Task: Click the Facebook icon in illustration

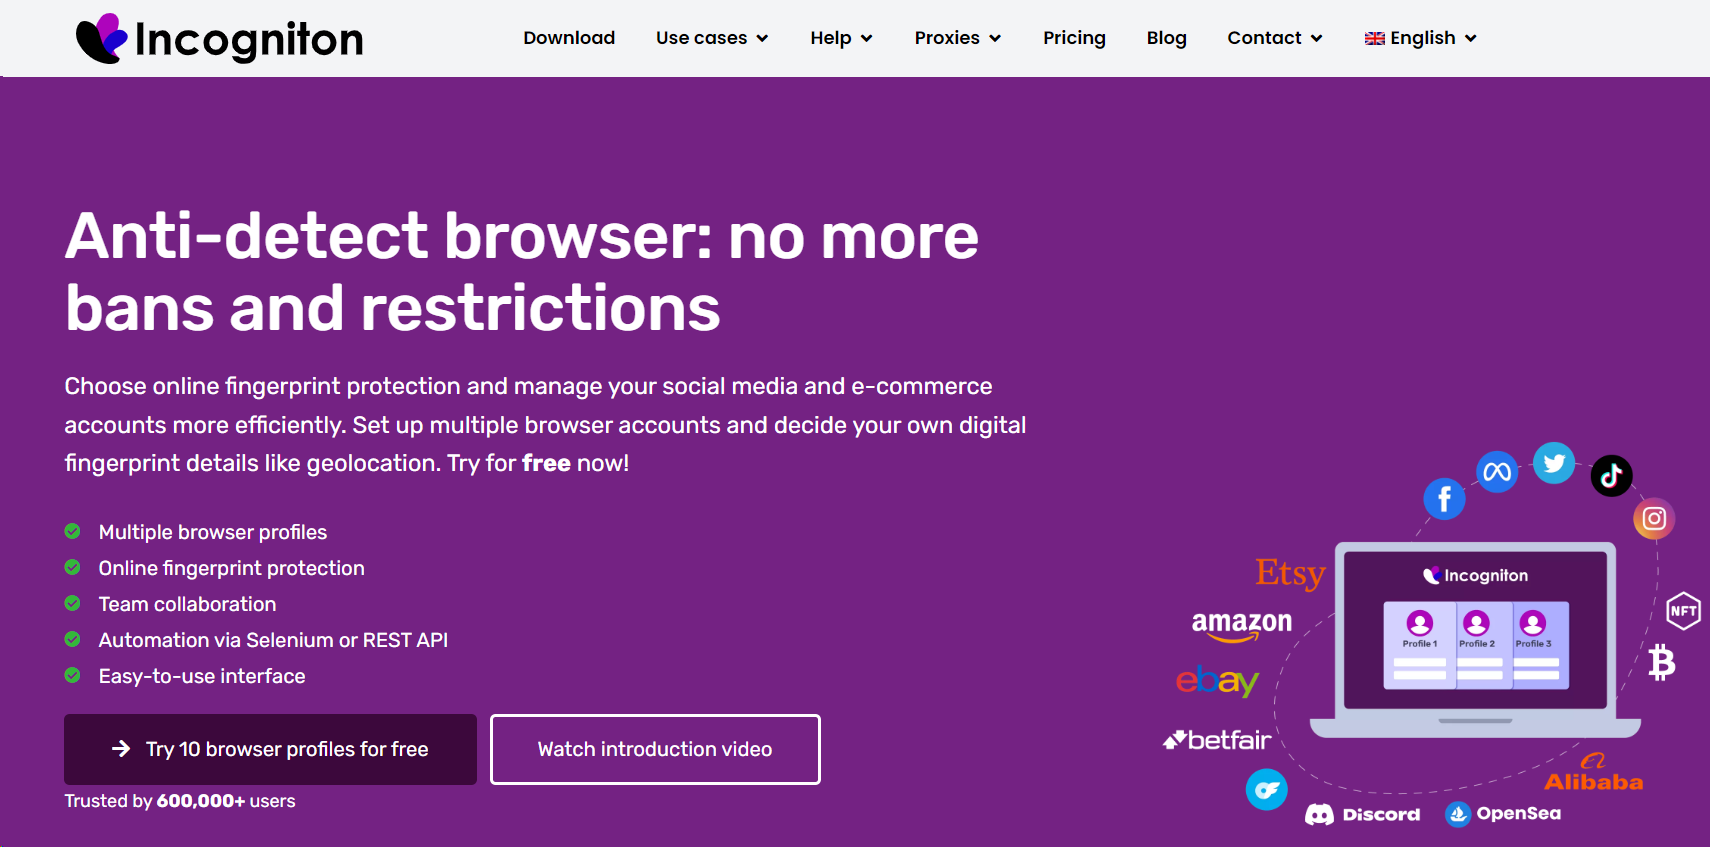Action: coord(1444,498)
